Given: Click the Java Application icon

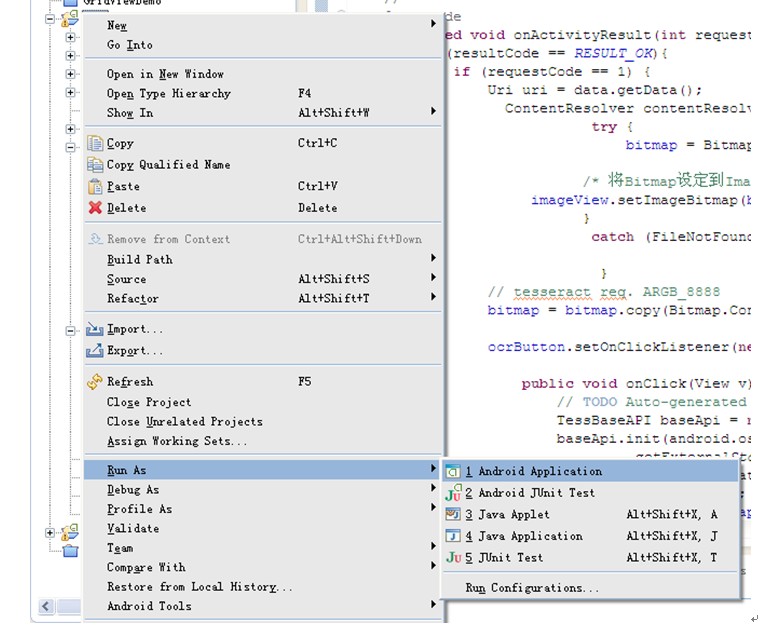Looking at the screenshot, I should [x=453, y=536].
